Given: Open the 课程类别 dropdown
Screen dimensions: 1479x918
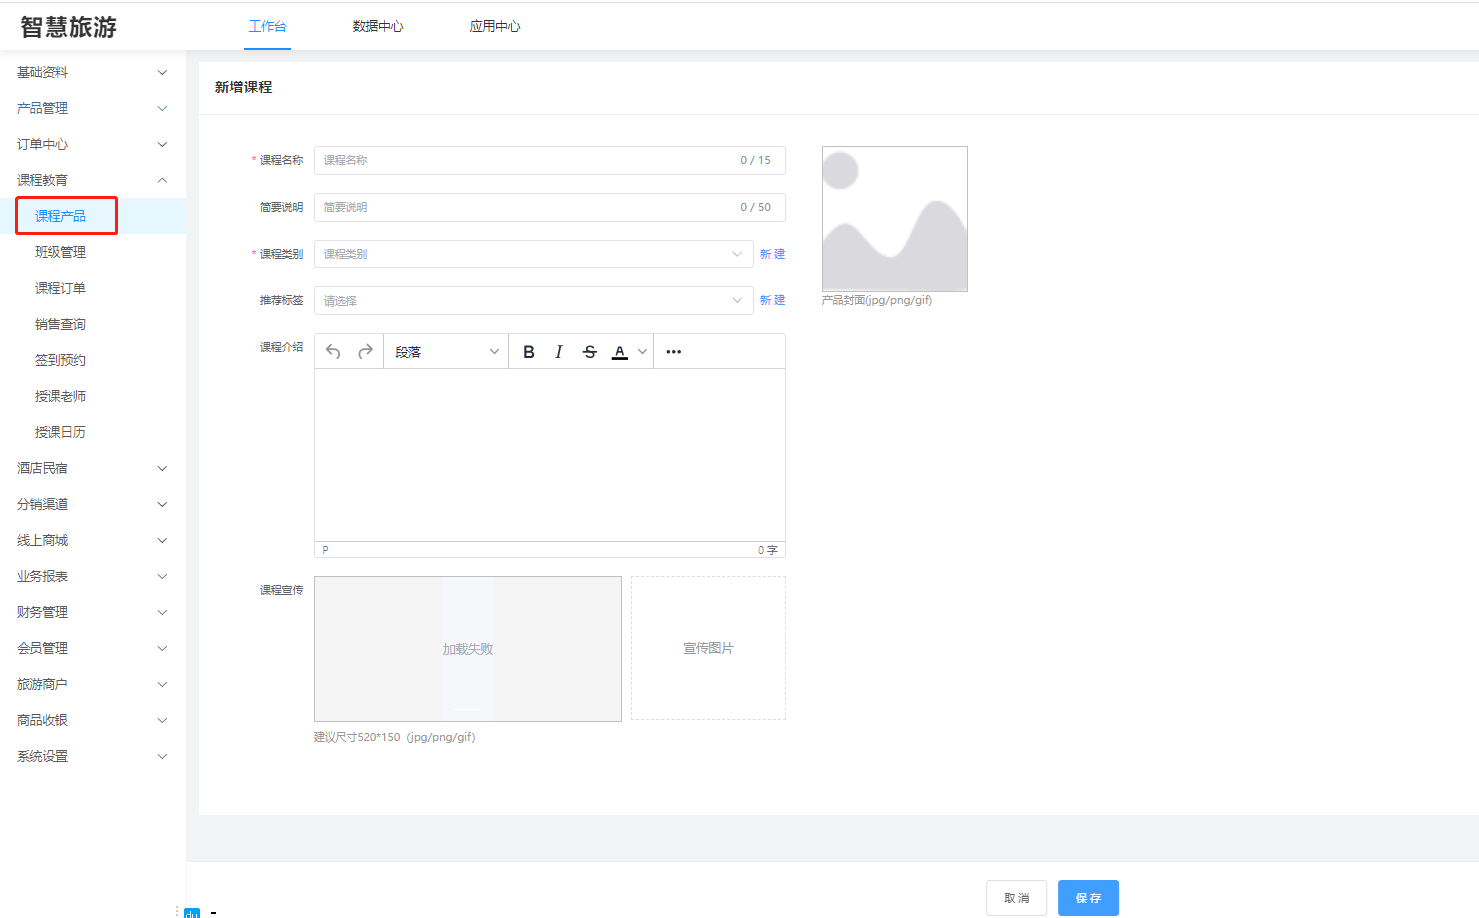Looking at the screenshot, I should tap(533, 254).
